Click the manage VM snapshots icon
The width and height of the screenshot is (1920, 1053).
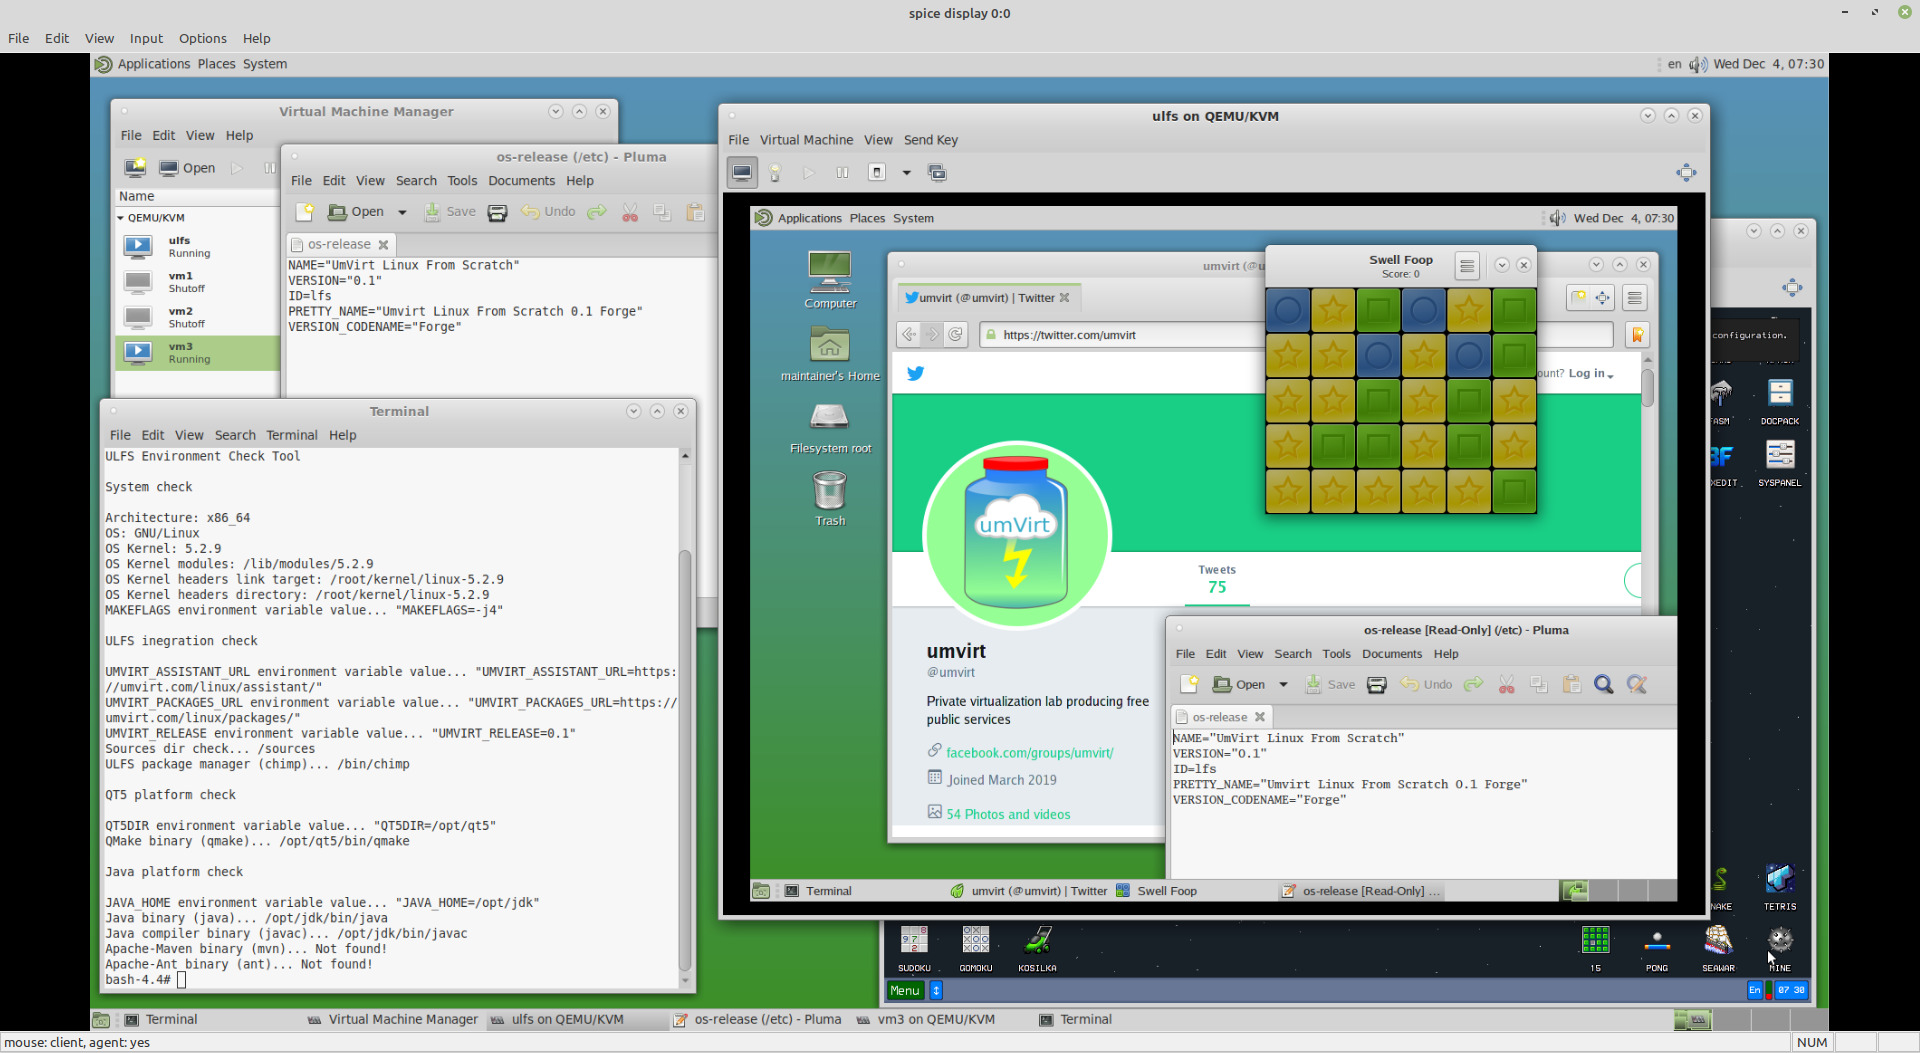[x=937, y=173]
